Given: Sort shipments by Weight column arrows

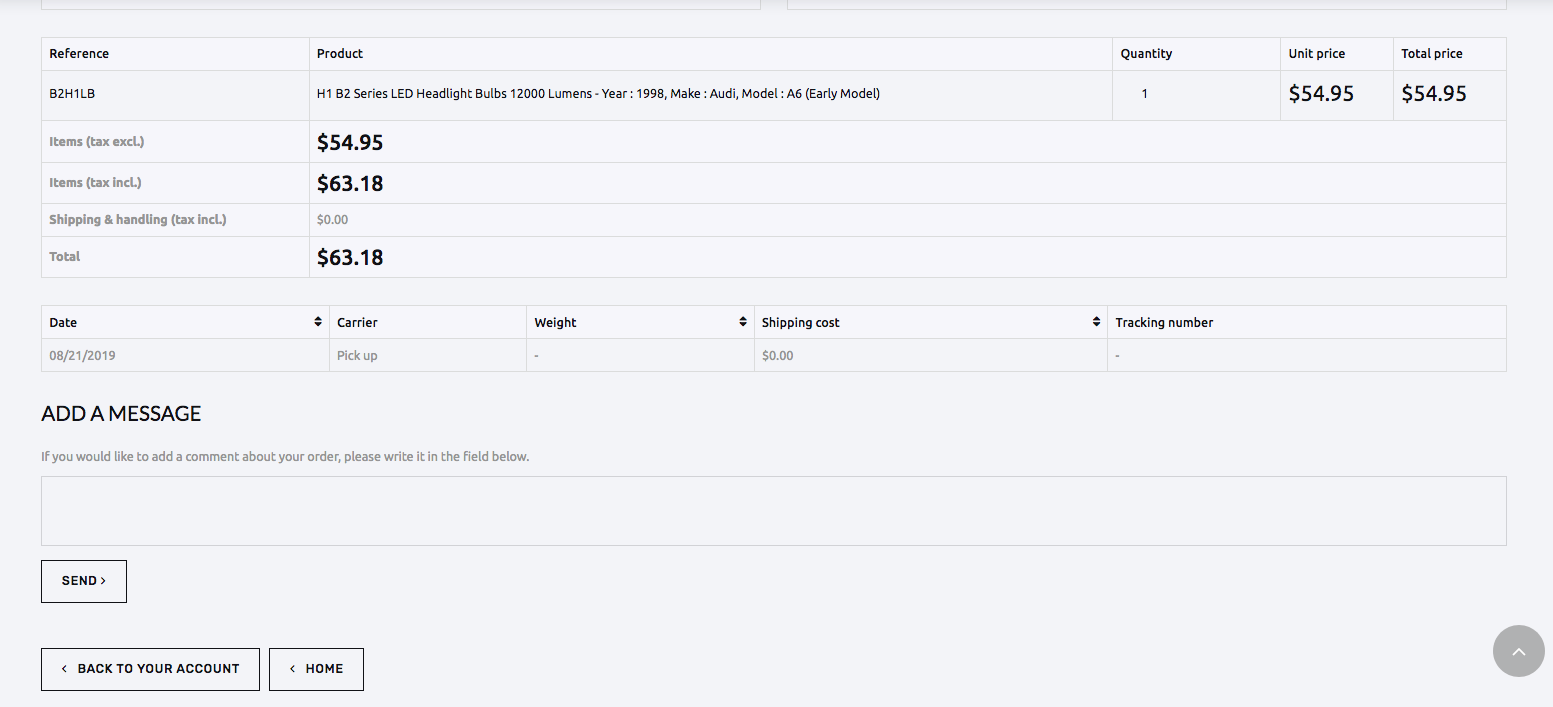Looking at the screenshot, I should 743,322.
